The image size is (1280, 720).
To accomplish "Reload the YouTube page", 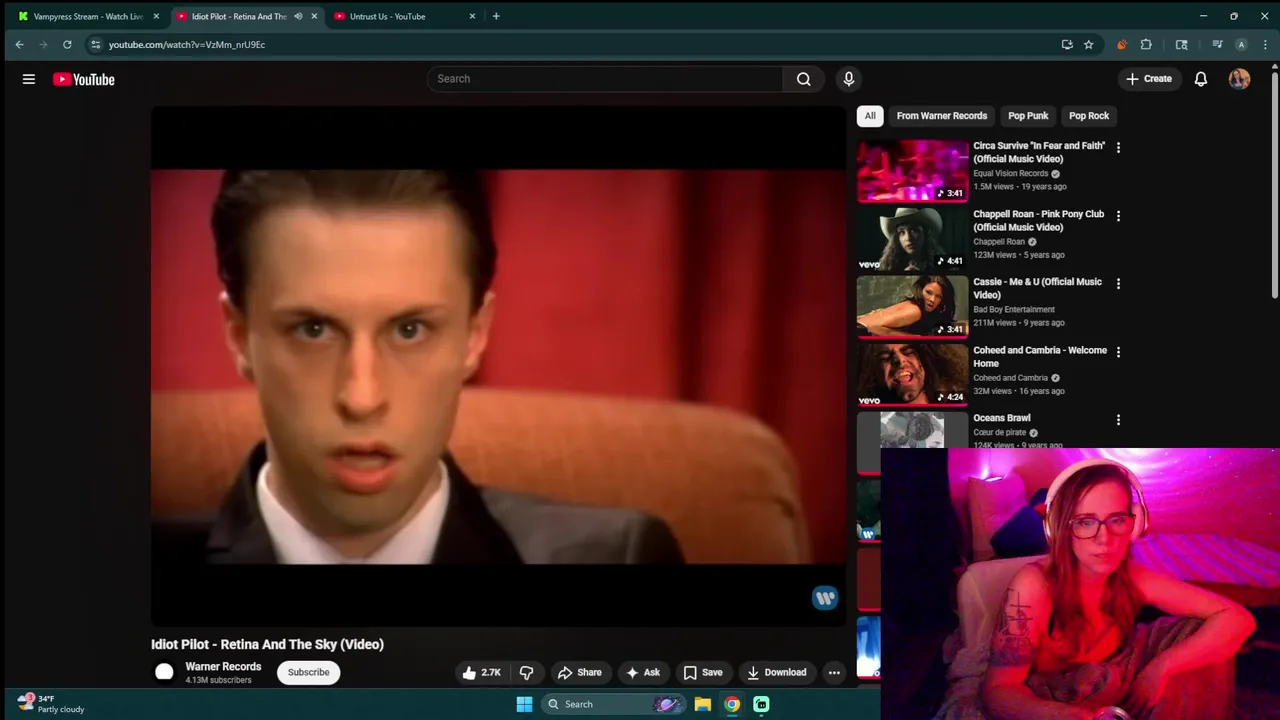I will coord(67,44).
